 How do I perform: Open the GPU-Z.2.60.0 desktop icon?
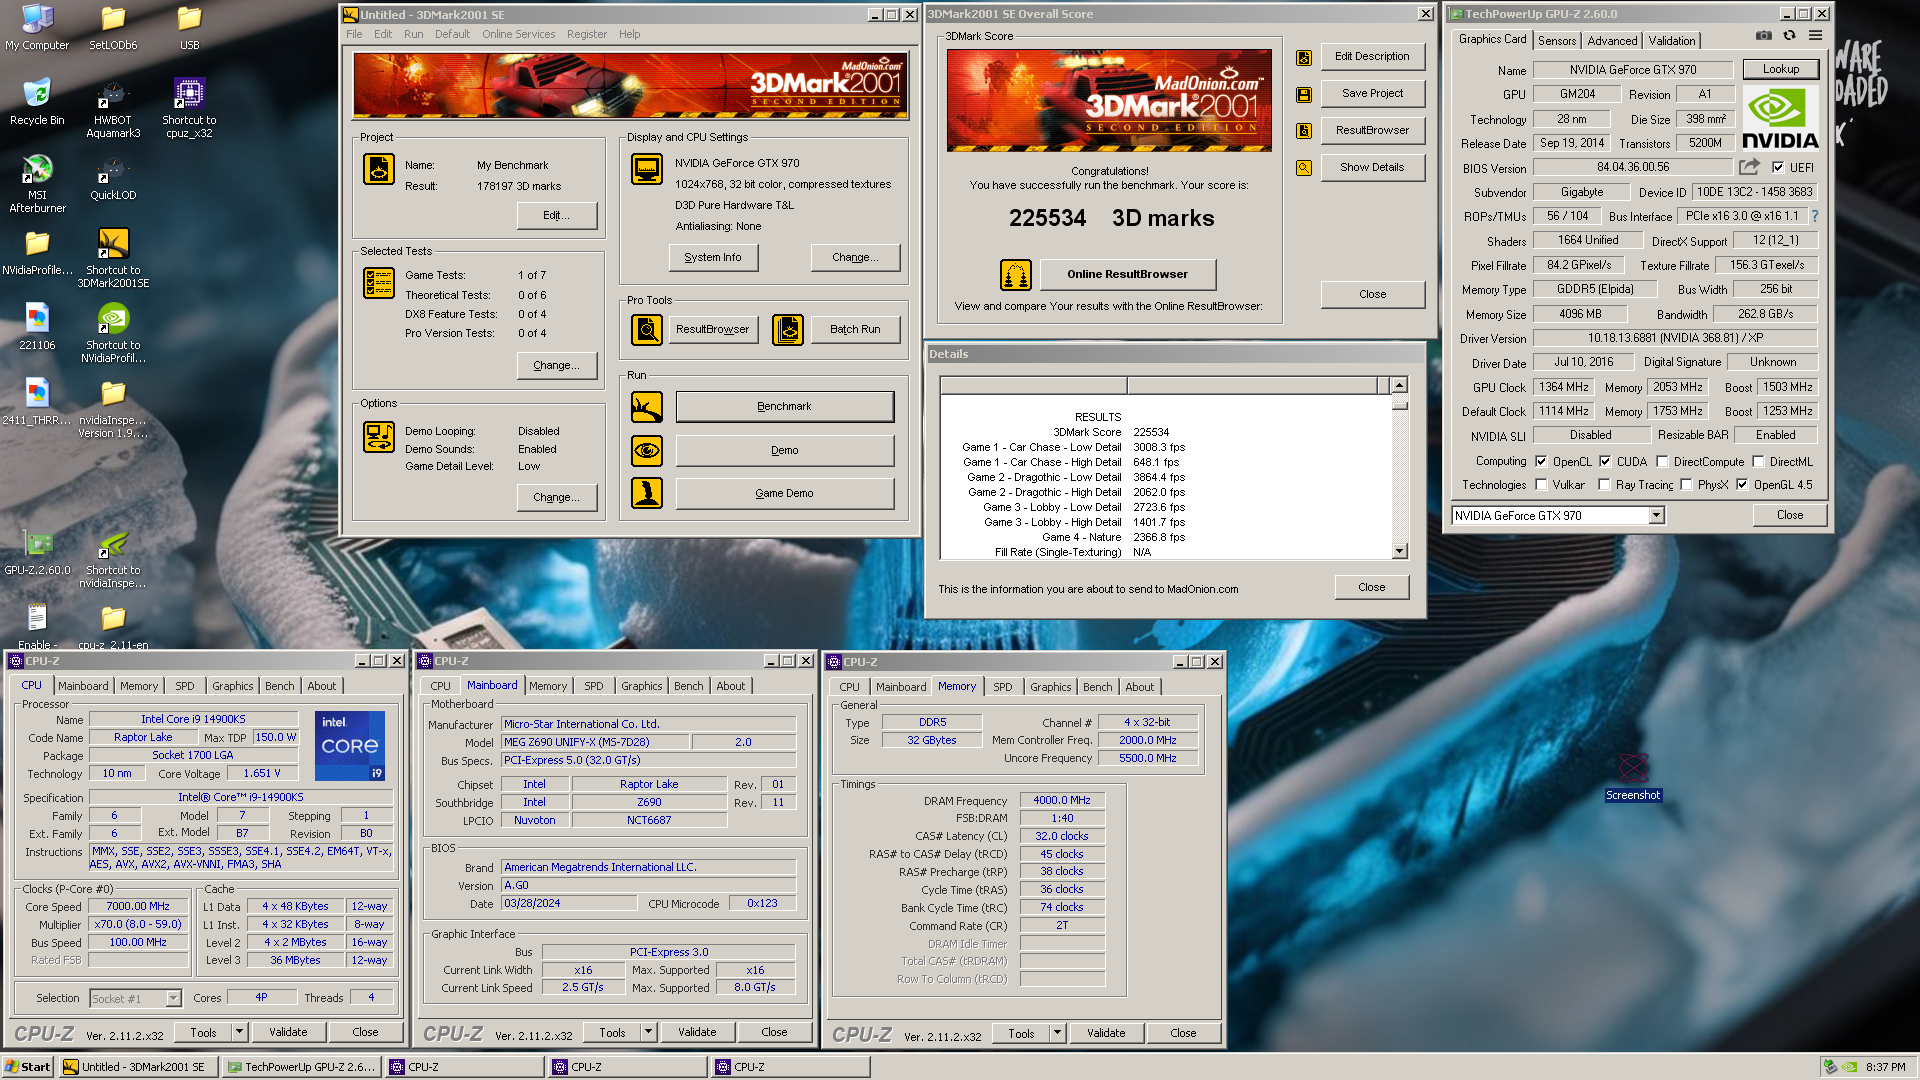coord(37,551)
